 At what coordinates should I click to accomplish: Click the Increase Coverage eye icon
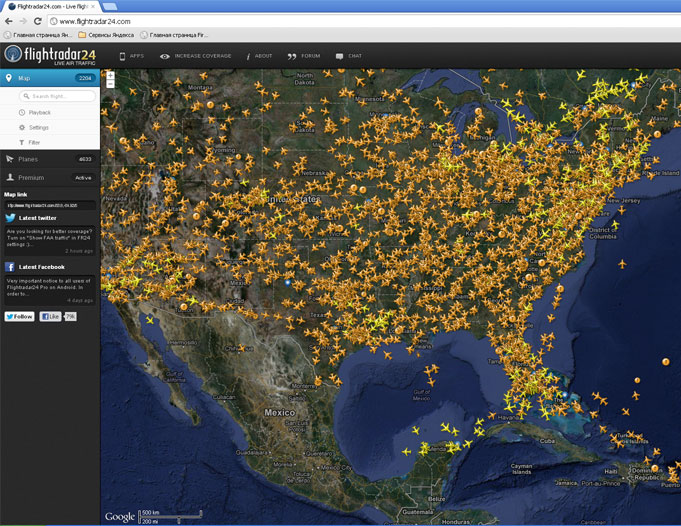pyautogui.click(x=165, y=56)
